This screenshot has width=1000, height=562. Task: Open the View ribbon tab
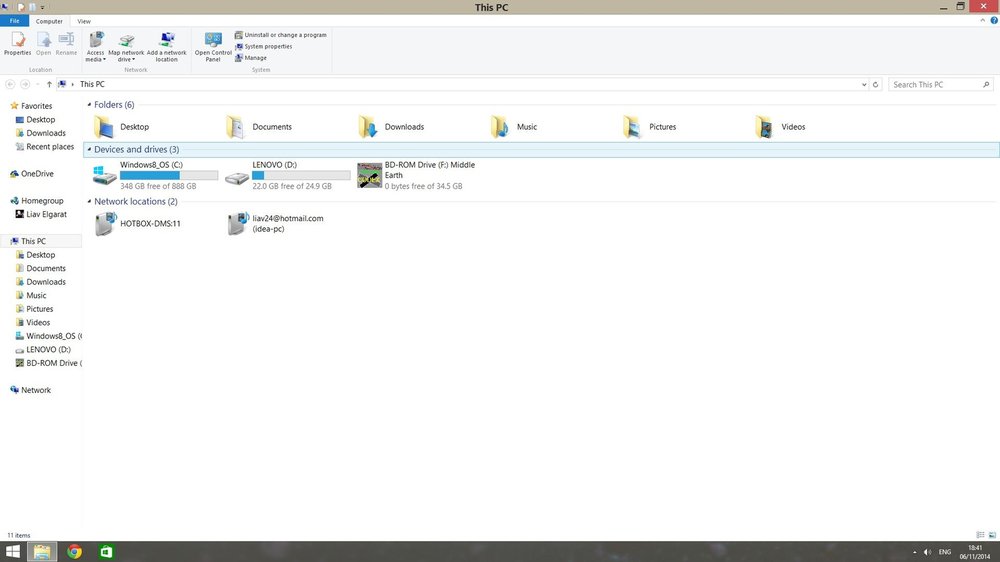point(84,21)
